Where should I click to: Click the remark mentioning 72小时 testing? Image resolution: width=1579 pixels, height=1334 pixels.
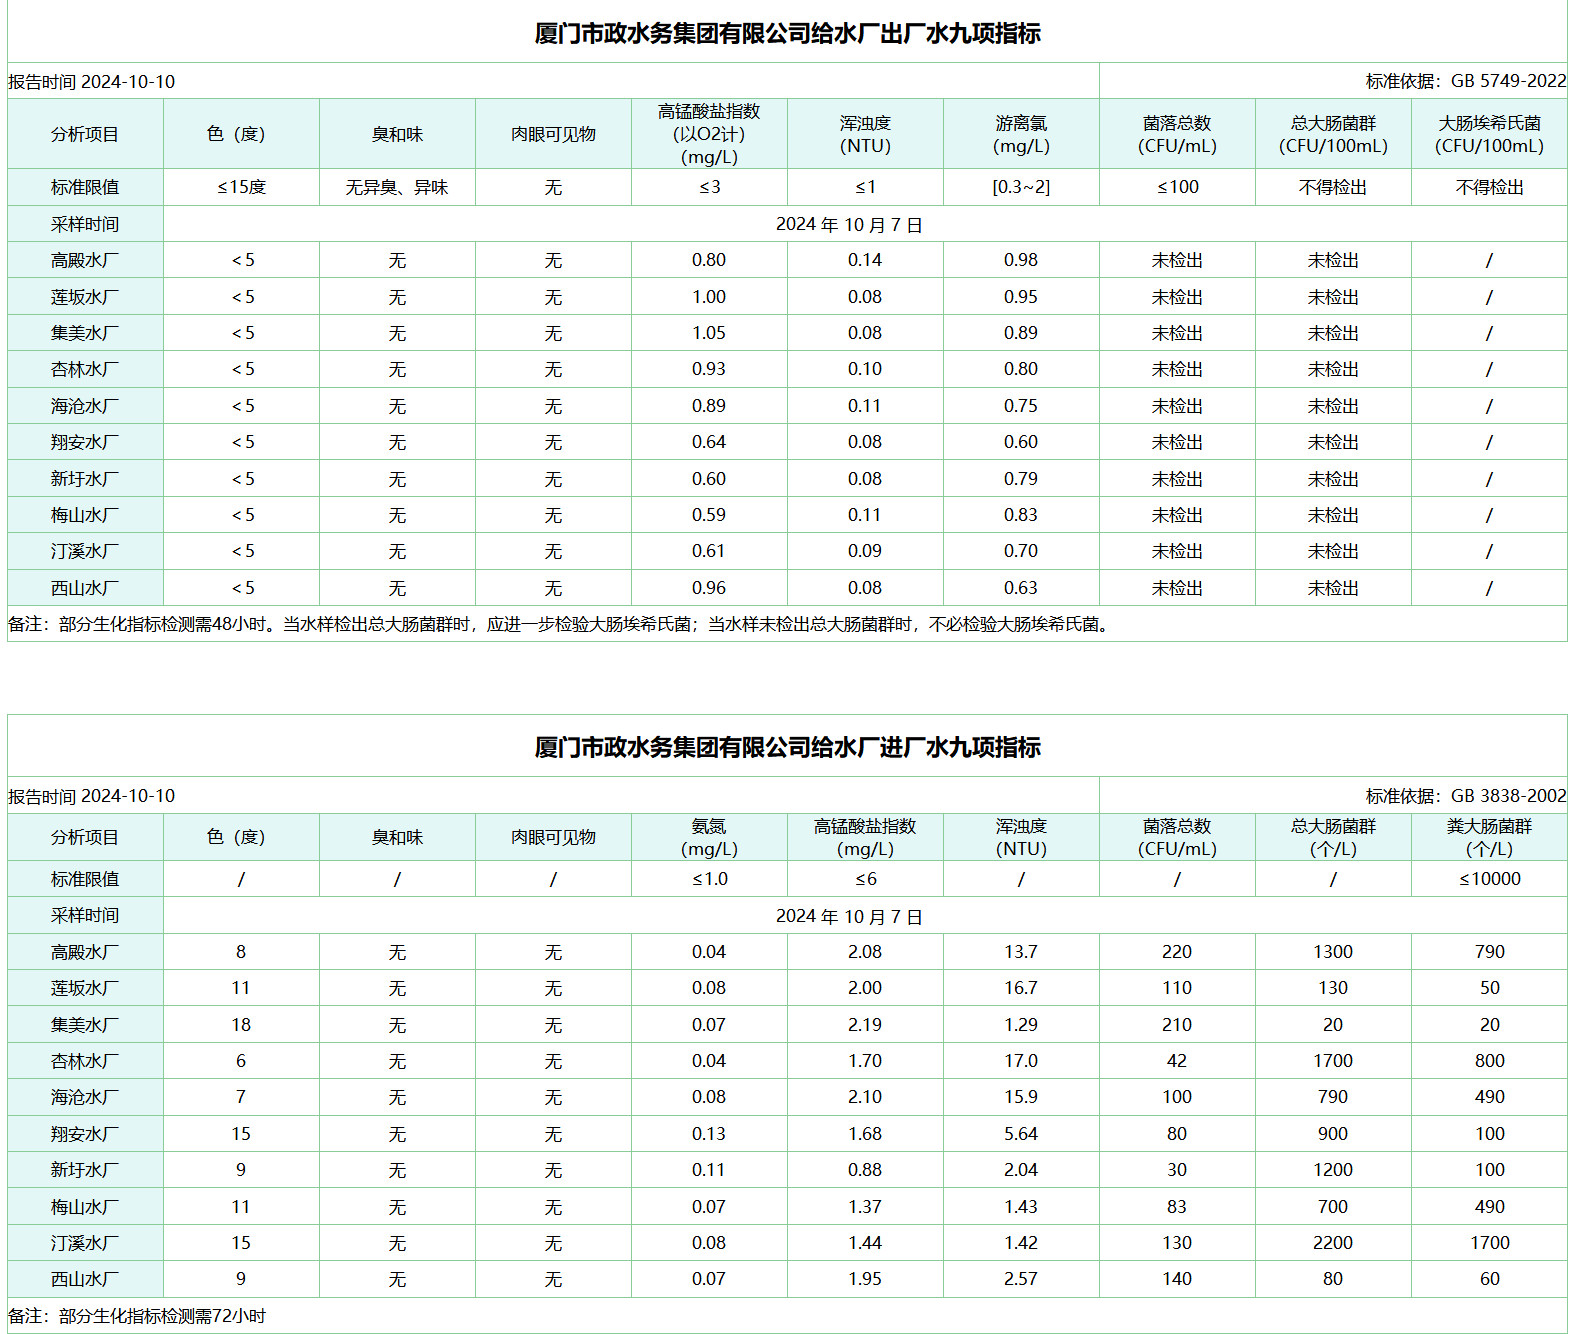pyautogui.click(x=138, y=1316)
